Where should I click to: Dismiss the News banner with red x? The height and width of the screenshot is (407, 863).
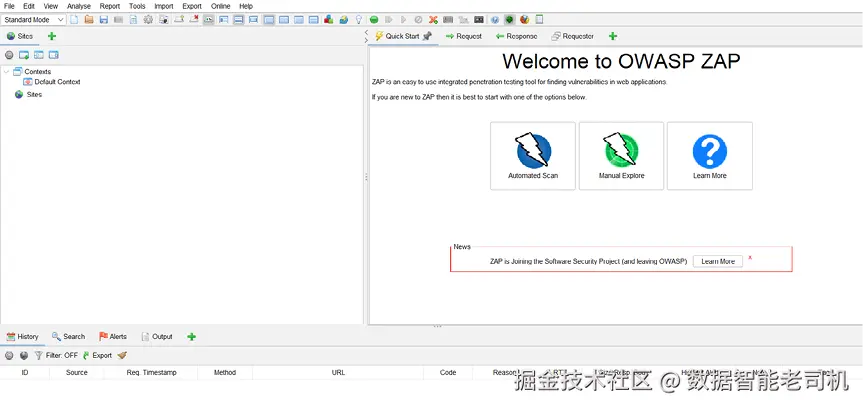pyautogui.click(x=750, y=258)
